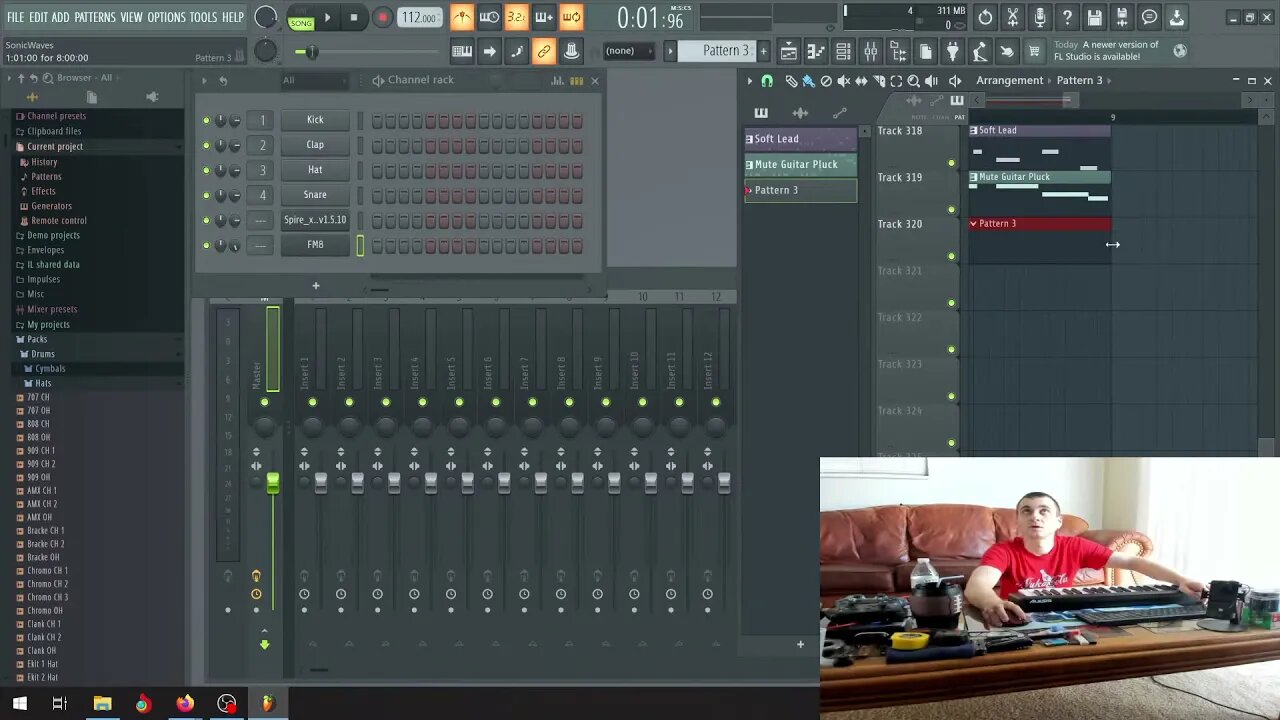Mute mixer Insert 1 green light
Viewport: 1280px width, 720px height.
312,402
